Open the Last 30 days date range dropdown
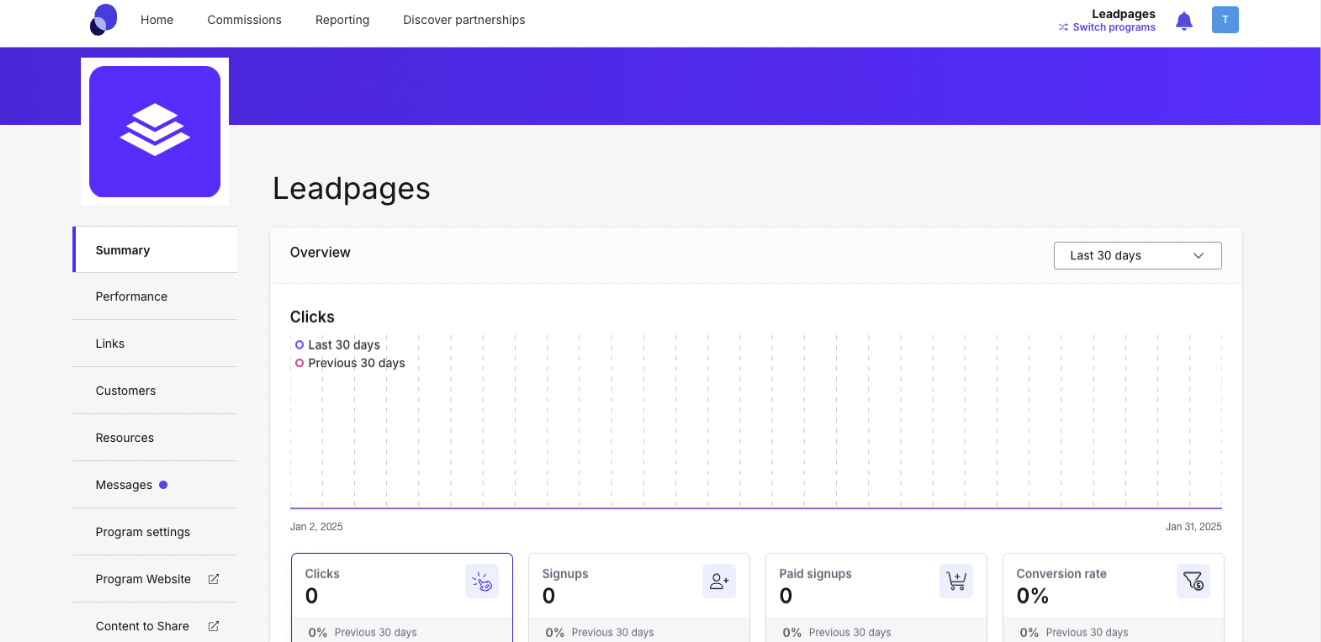Image resolution: width=1321 pixels, height=642 pixels. tap(1137, 255)
